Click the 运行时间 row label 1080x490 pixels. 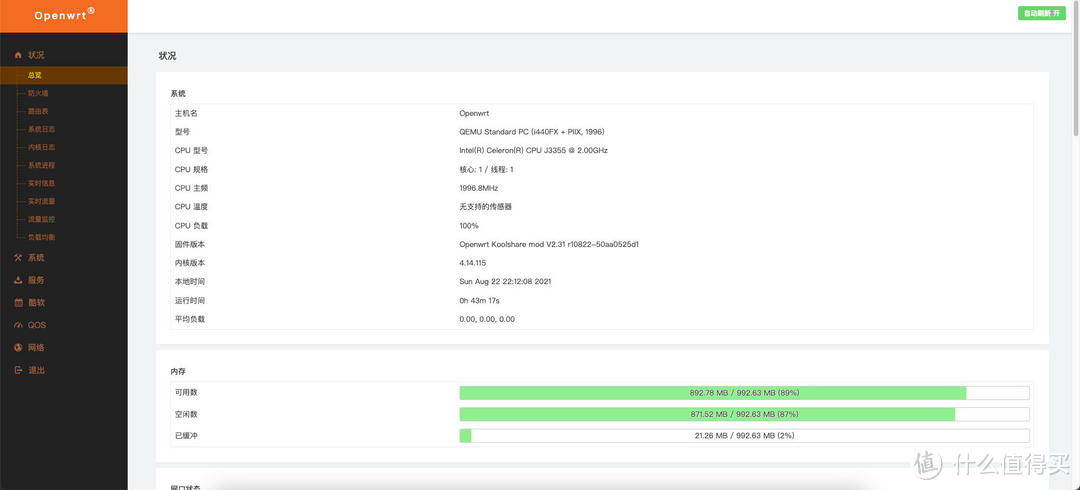(x=190, y=300)
